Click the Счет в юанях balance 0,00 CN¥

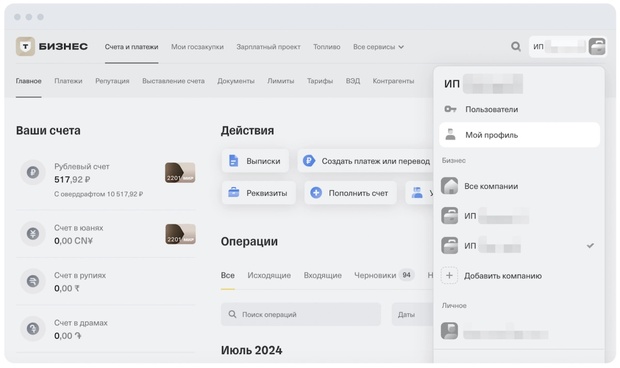click(74, 241)
